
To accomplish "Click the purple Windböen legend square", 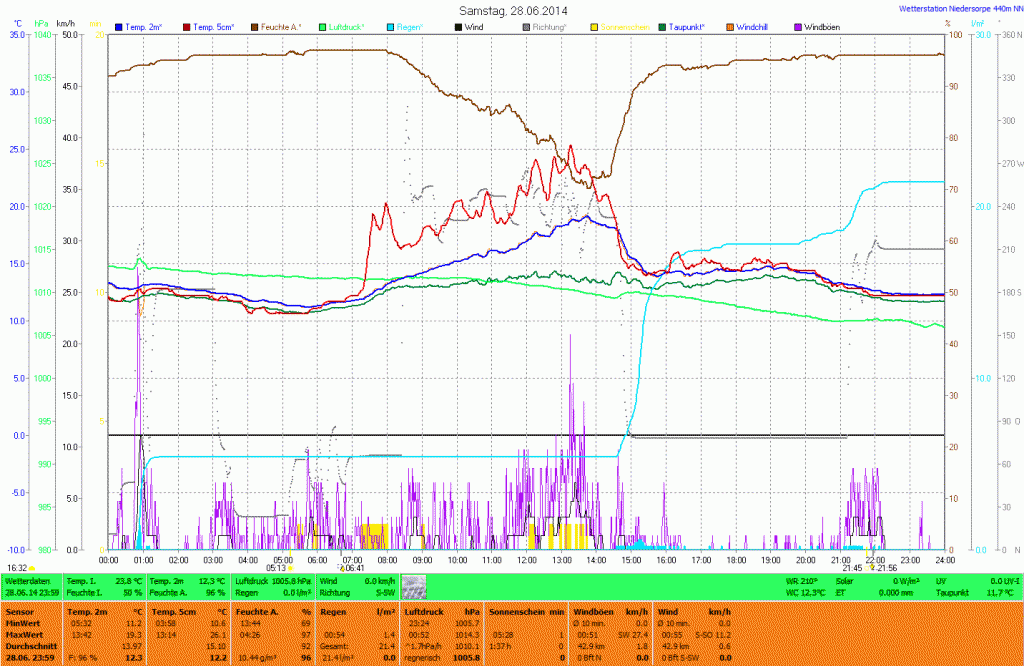I will (798, 26).
